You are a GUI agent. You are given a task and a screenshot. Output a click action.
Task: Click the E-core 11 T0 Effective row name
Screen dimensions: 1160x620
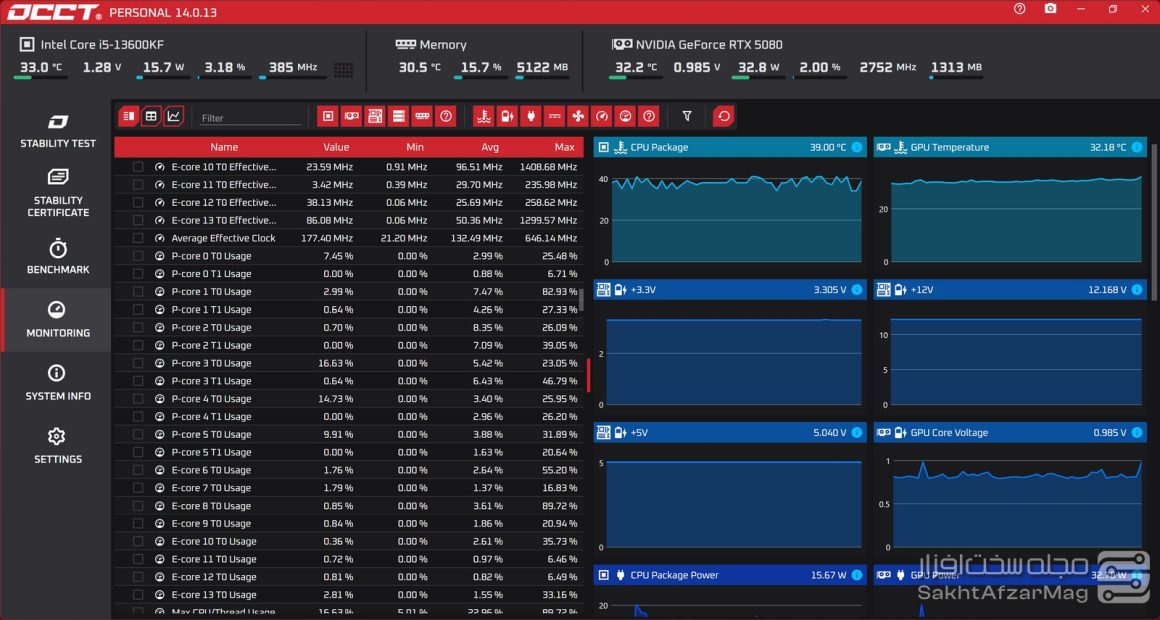point(223,184)
